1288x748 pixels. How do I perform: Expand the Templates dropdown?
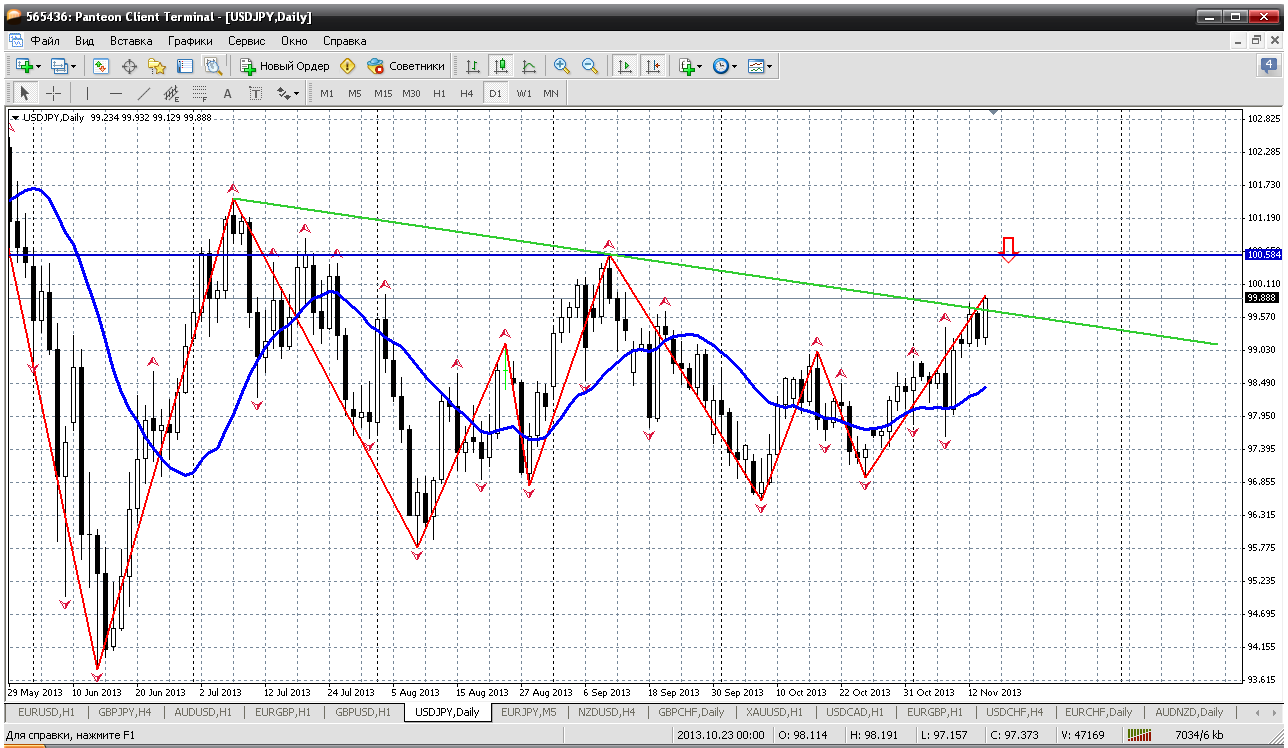point(760,66)
